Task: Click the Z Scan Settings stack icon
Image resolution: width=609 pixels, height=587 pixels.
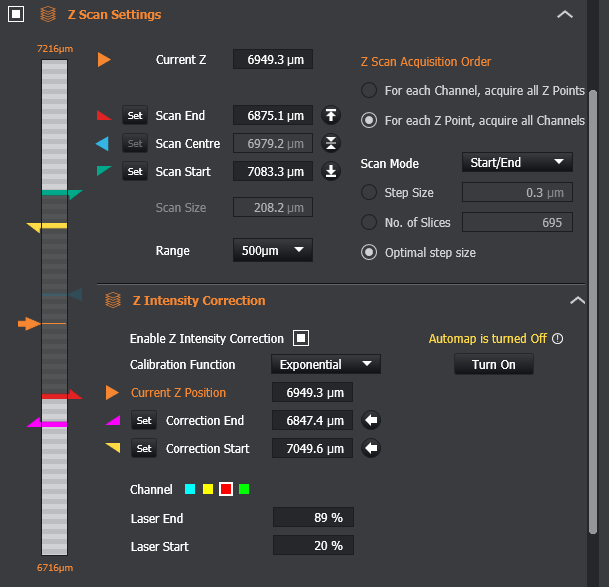Action: coord(48,14)
